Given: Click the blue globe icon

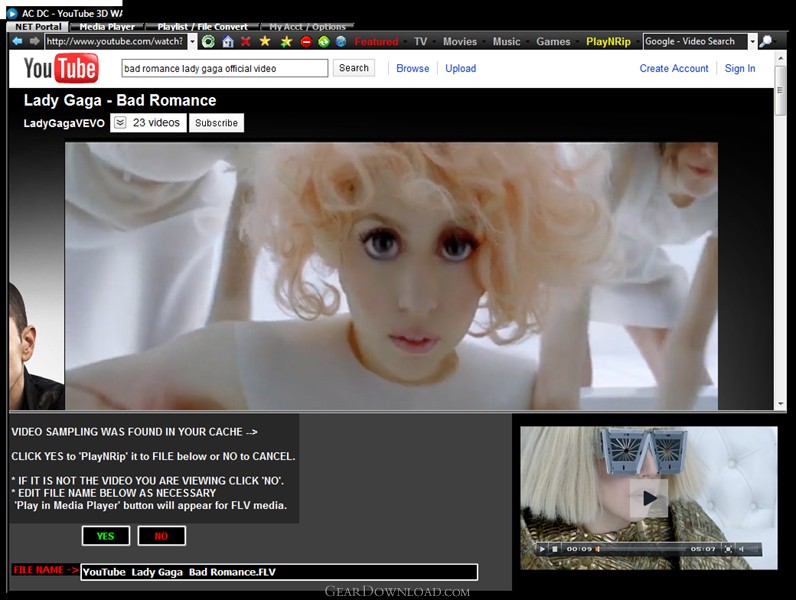Looking at the screenshot, I should [x=341, y=42].
